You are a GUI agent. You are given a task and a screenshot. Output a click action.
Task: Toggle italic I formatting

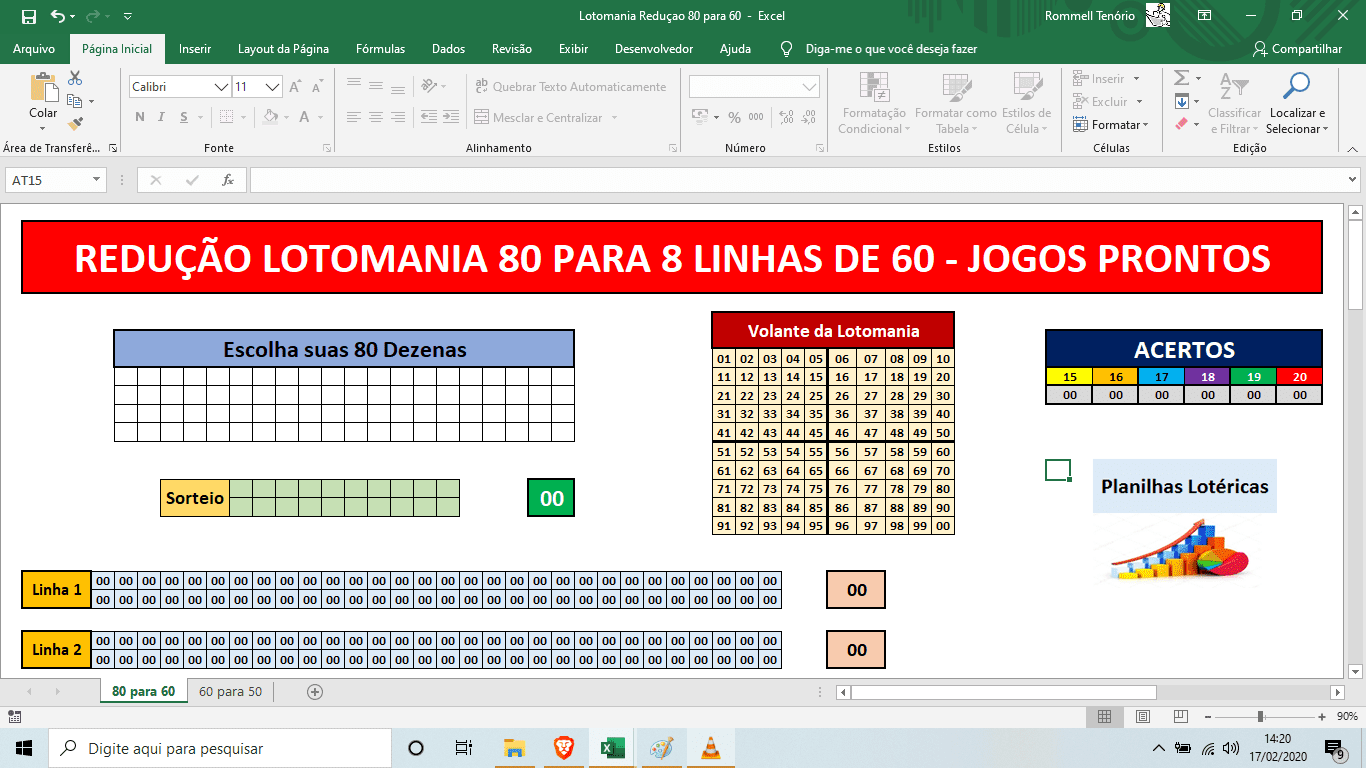click(x=163, y=117)
